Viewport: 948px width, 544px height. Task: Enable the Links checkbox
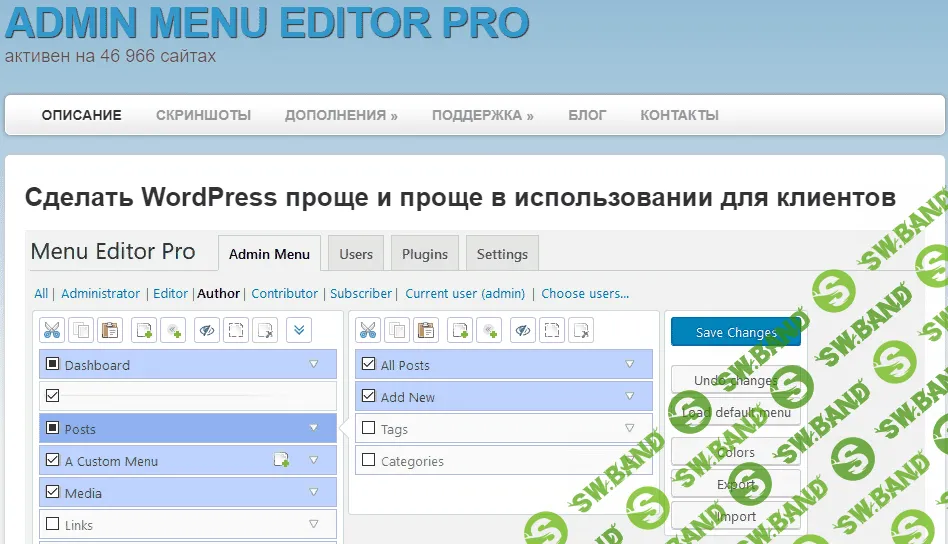pos(53,524)
